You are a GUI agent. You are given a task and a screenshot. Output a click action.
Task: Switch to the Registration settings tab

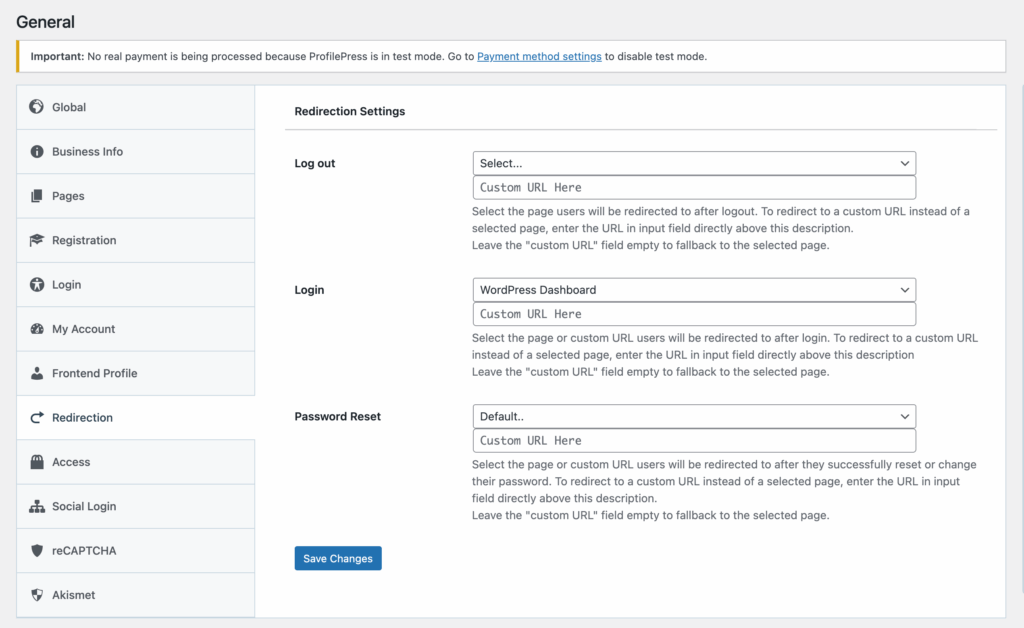pos(84,240)
